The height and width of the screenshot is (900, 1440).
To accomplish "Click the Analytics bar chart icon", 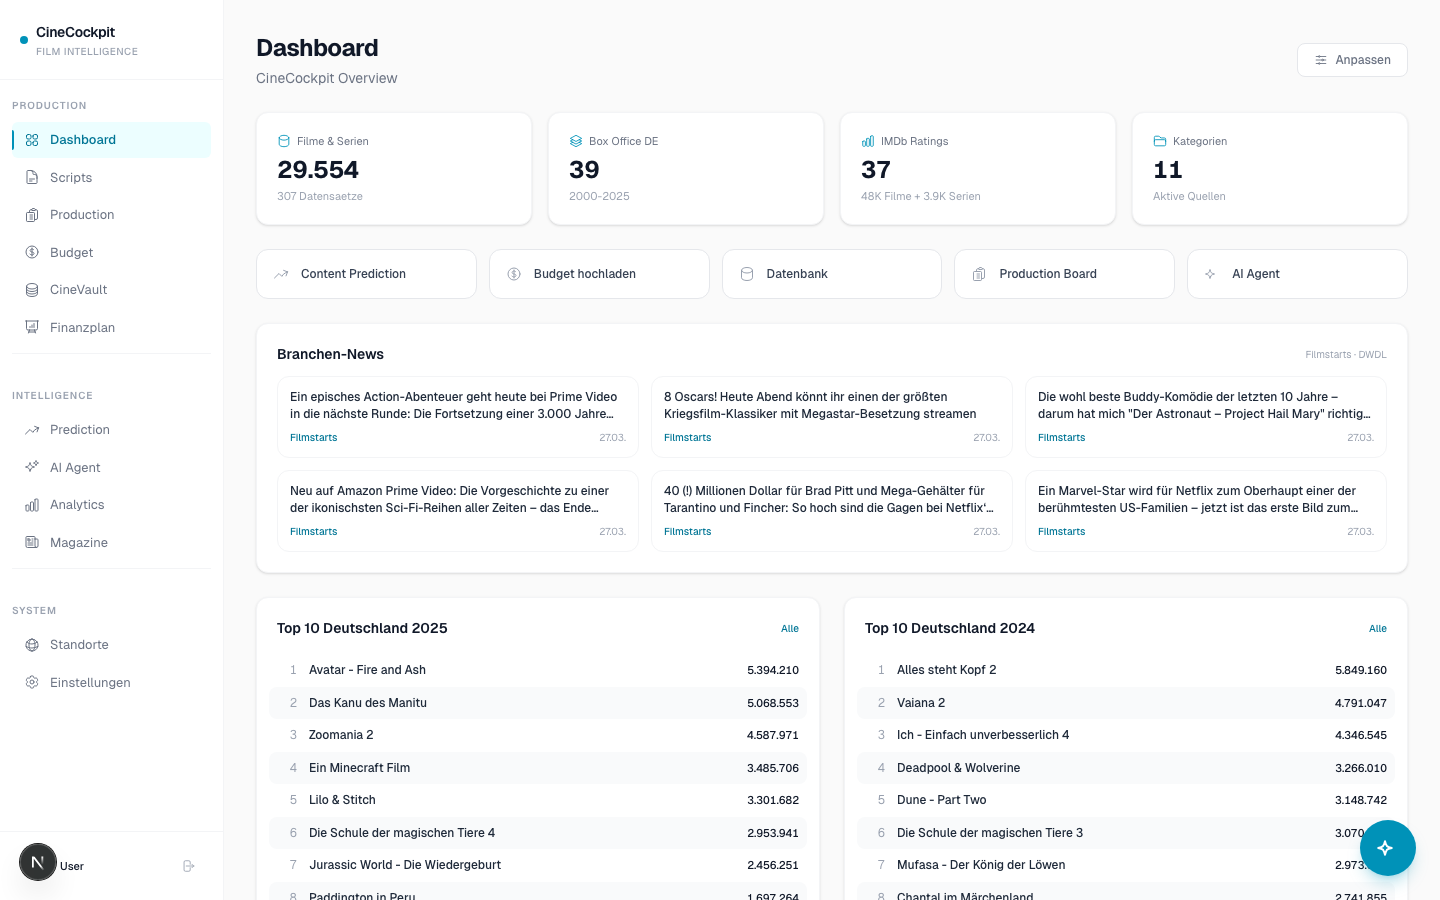I will (x=32, y=505).
